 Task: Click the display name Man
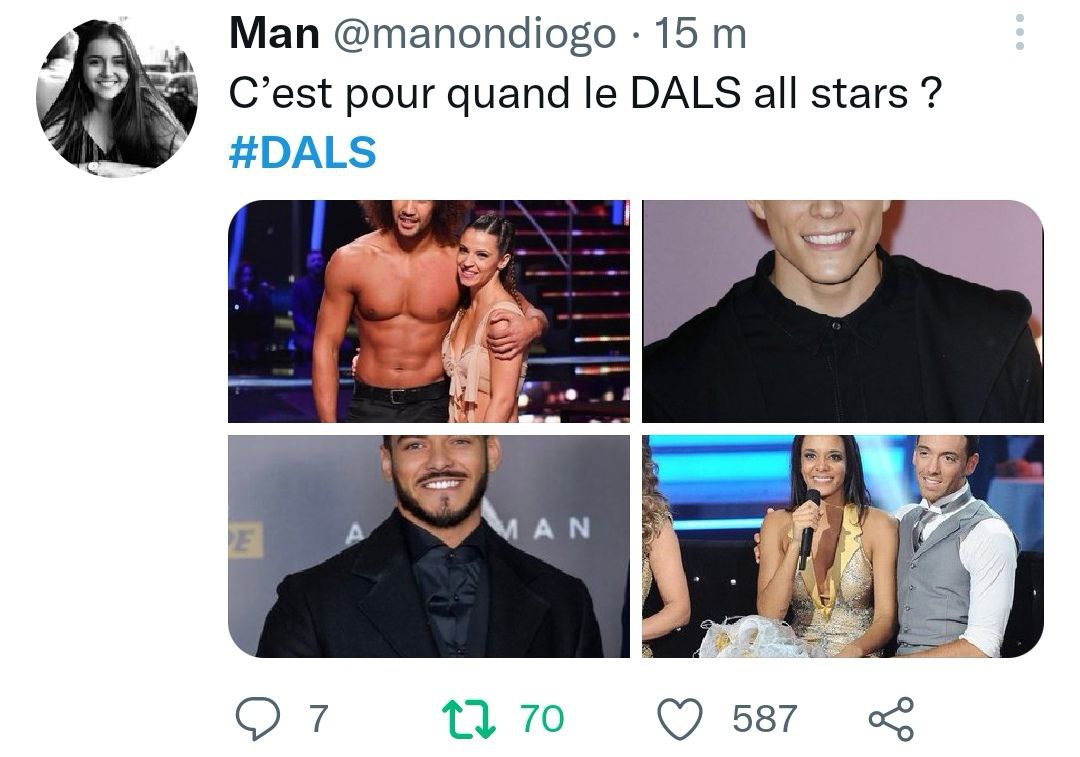[x=274, y=33]
